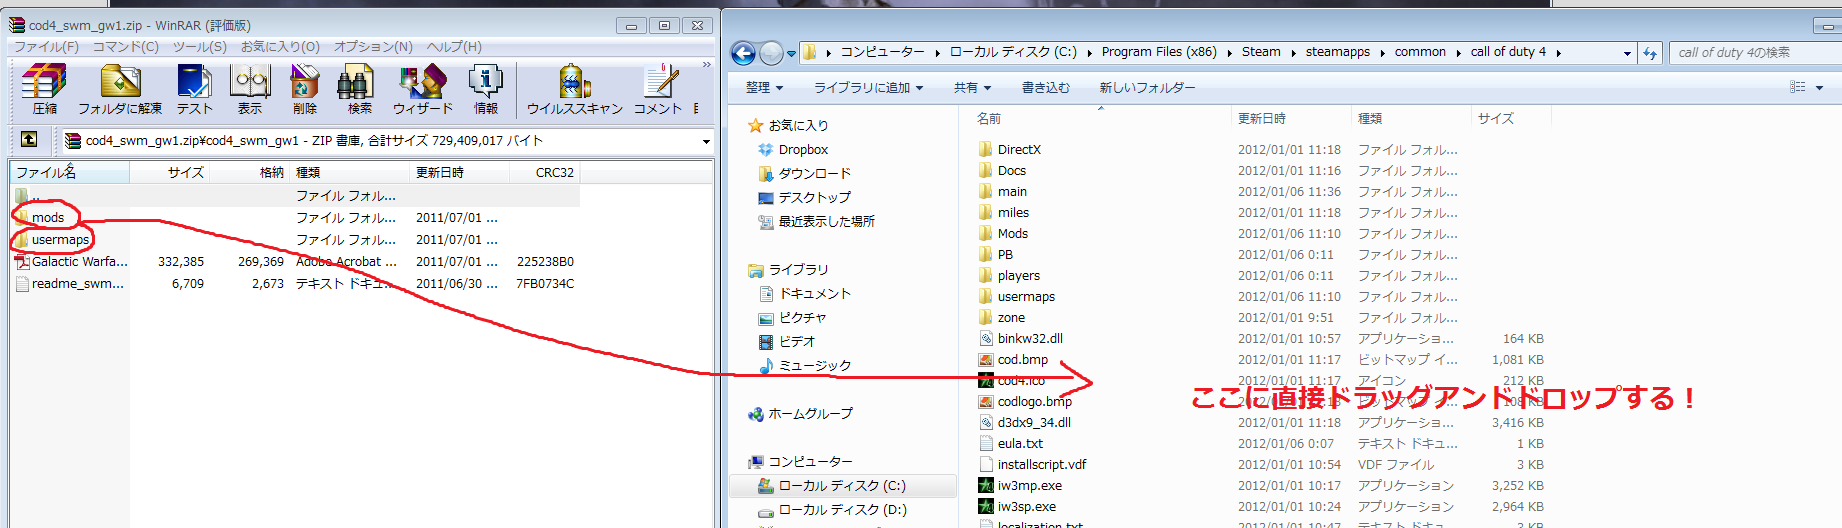Open the オプション(N) menu
Viewport: 1842px width, 528px height.
click(x=373, y=47)
